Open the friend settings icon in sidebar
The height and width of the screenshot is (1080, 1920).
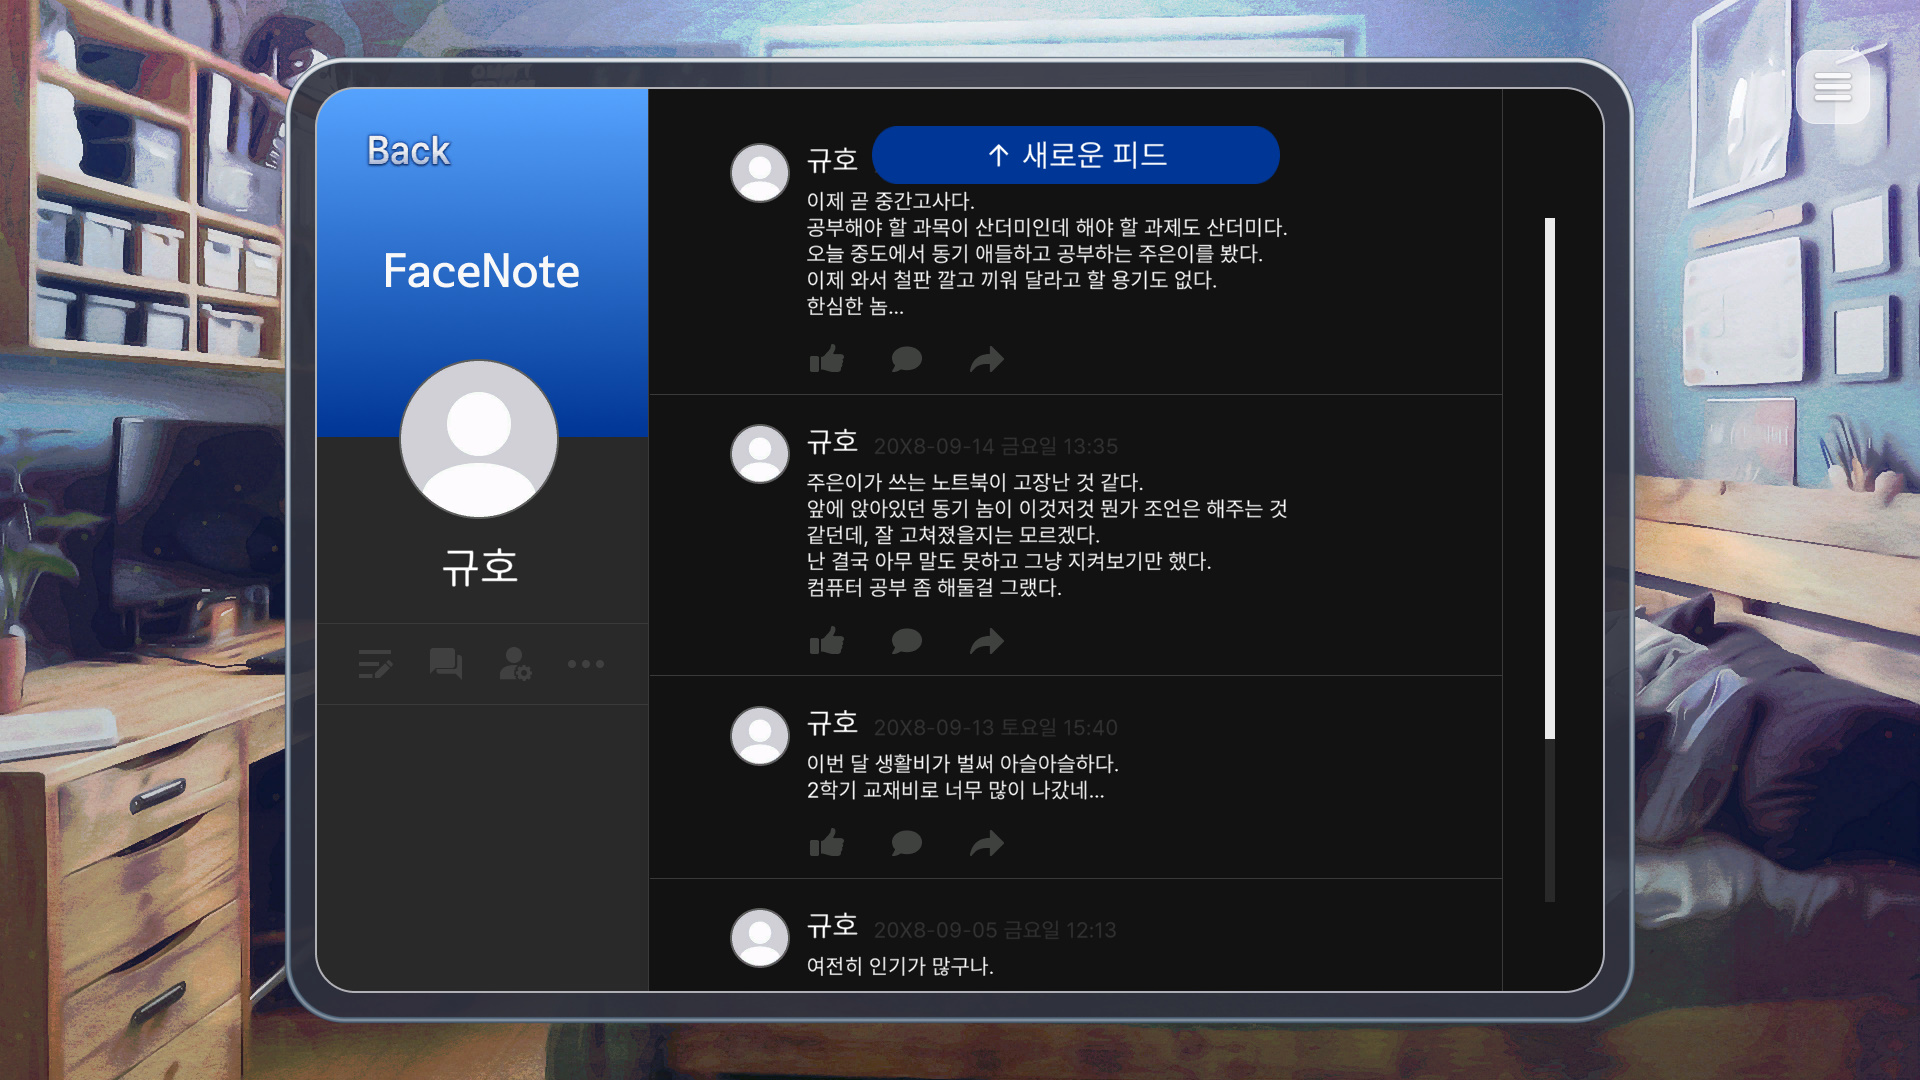tap(515, 664)
